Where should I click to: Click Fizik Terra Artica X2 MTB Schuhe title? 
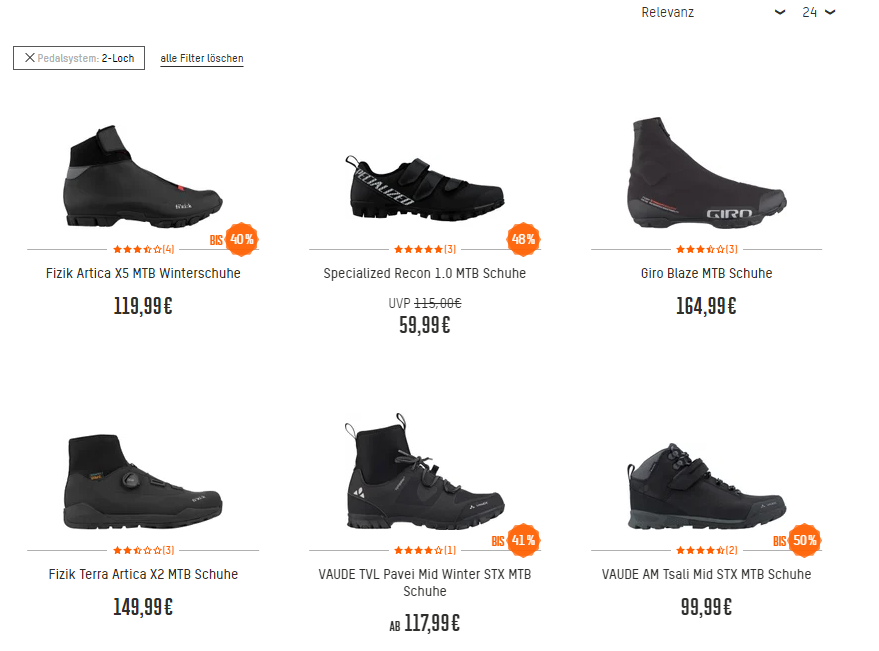[143, 574]
